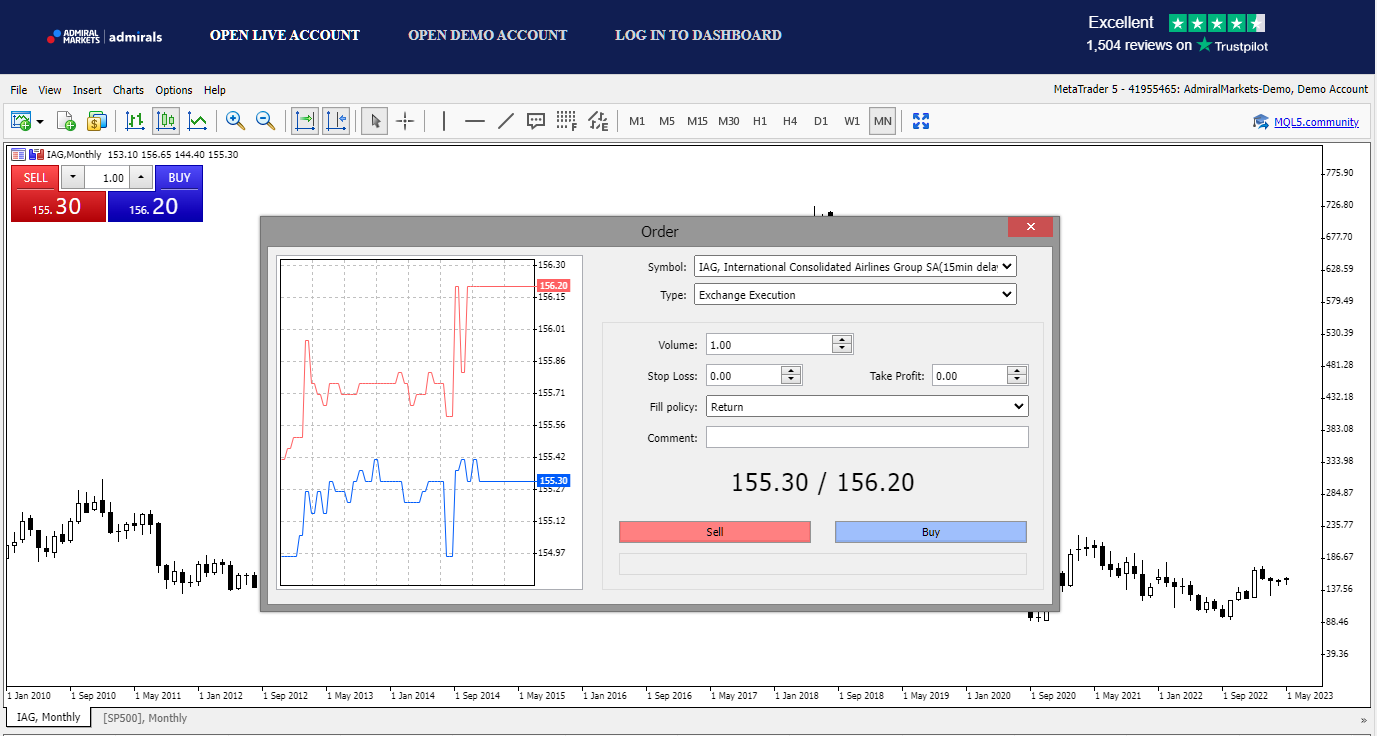Toggle the MN monthly timeframe
The height and width of the screenshot is (736, 1377).
click(882, 121)
